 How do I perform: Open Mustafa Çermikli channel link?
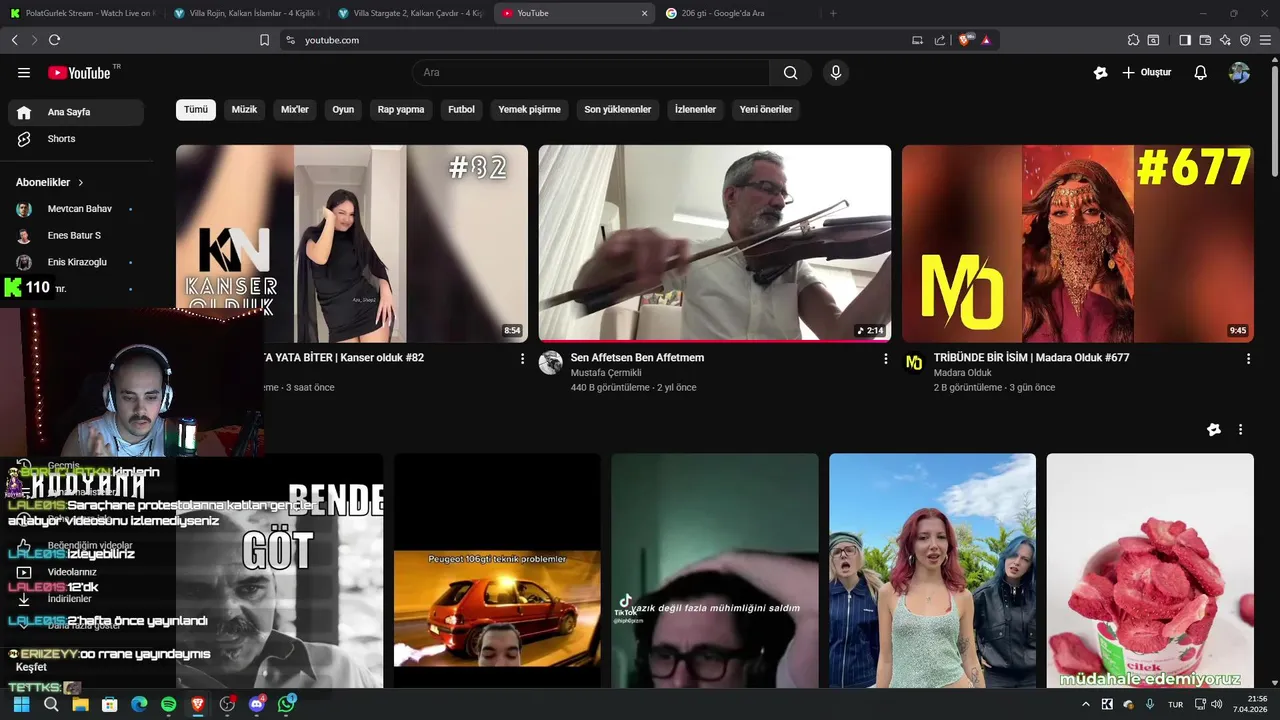tap(606, 373)
